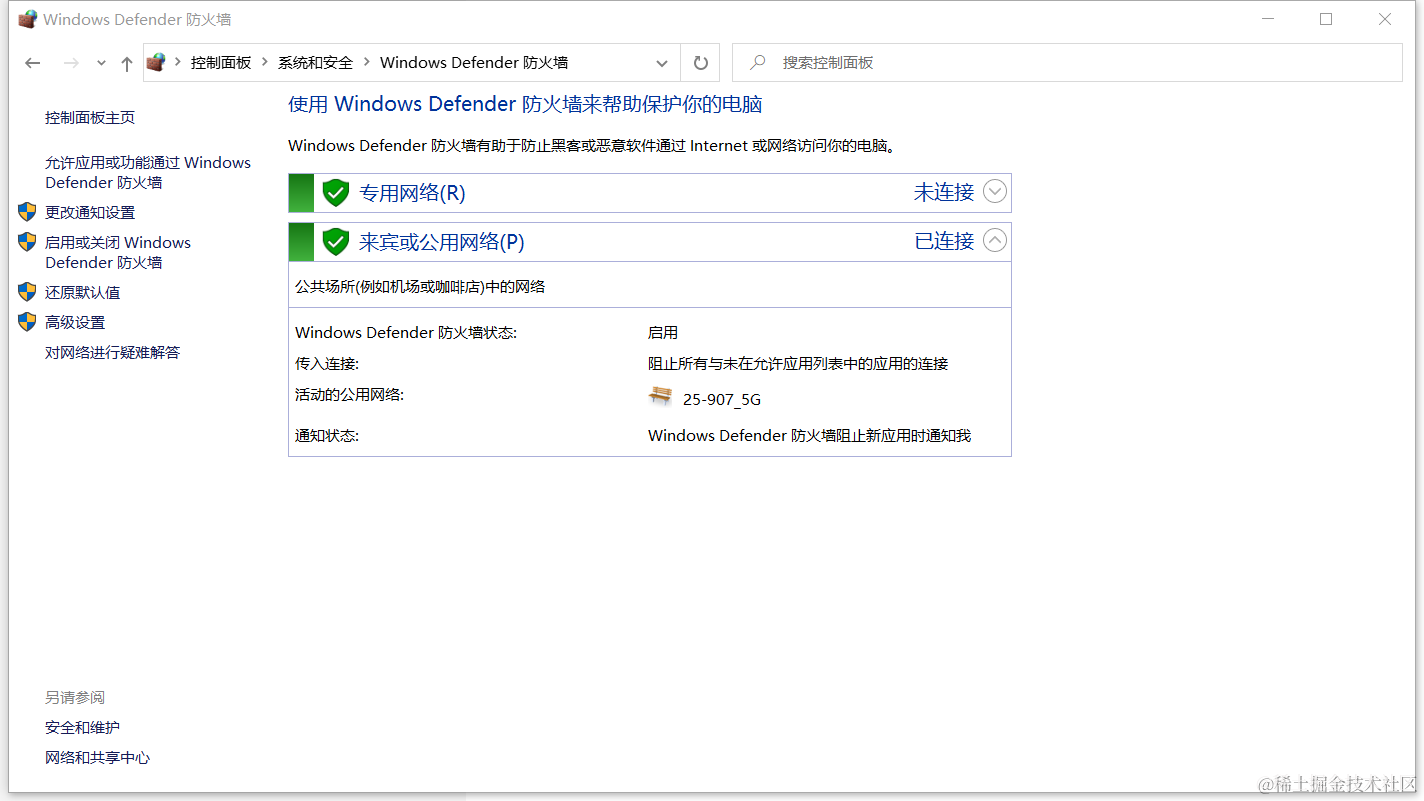The width and height of the screenshot is (1424, 801).
Task: Click the forward navigation arrow
Action: click(71, 63)
